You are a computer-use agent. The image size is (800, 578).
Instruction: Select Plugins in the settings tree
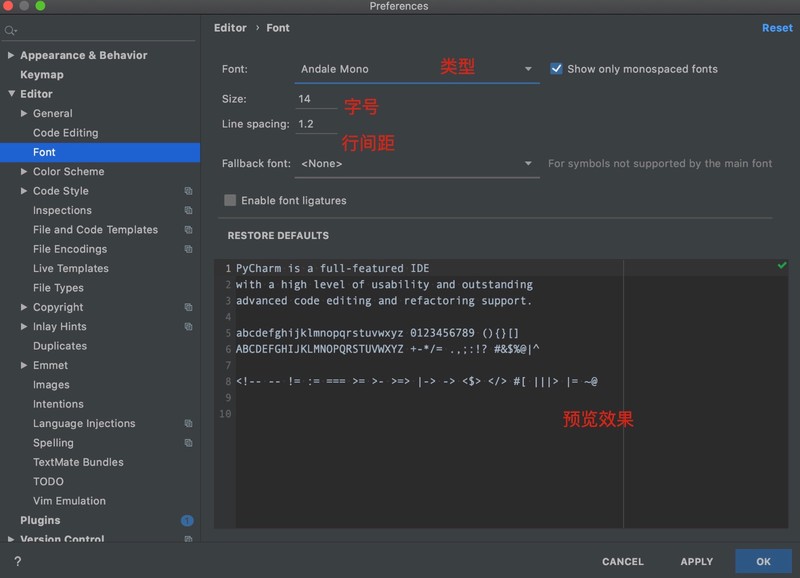40,520
